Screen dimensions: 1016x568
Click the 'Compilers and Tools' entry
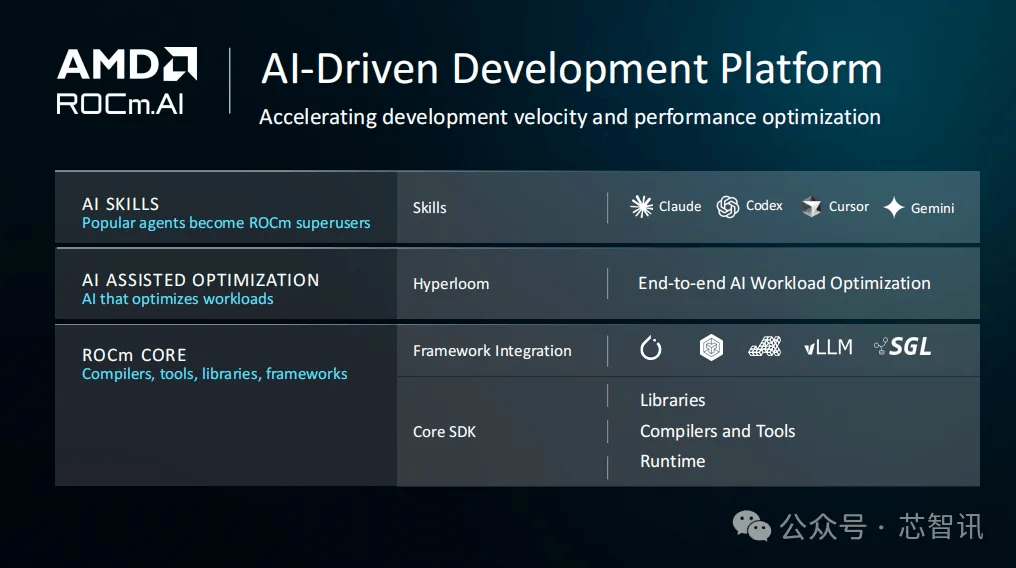pyautogui.click(x=717, y=431)
